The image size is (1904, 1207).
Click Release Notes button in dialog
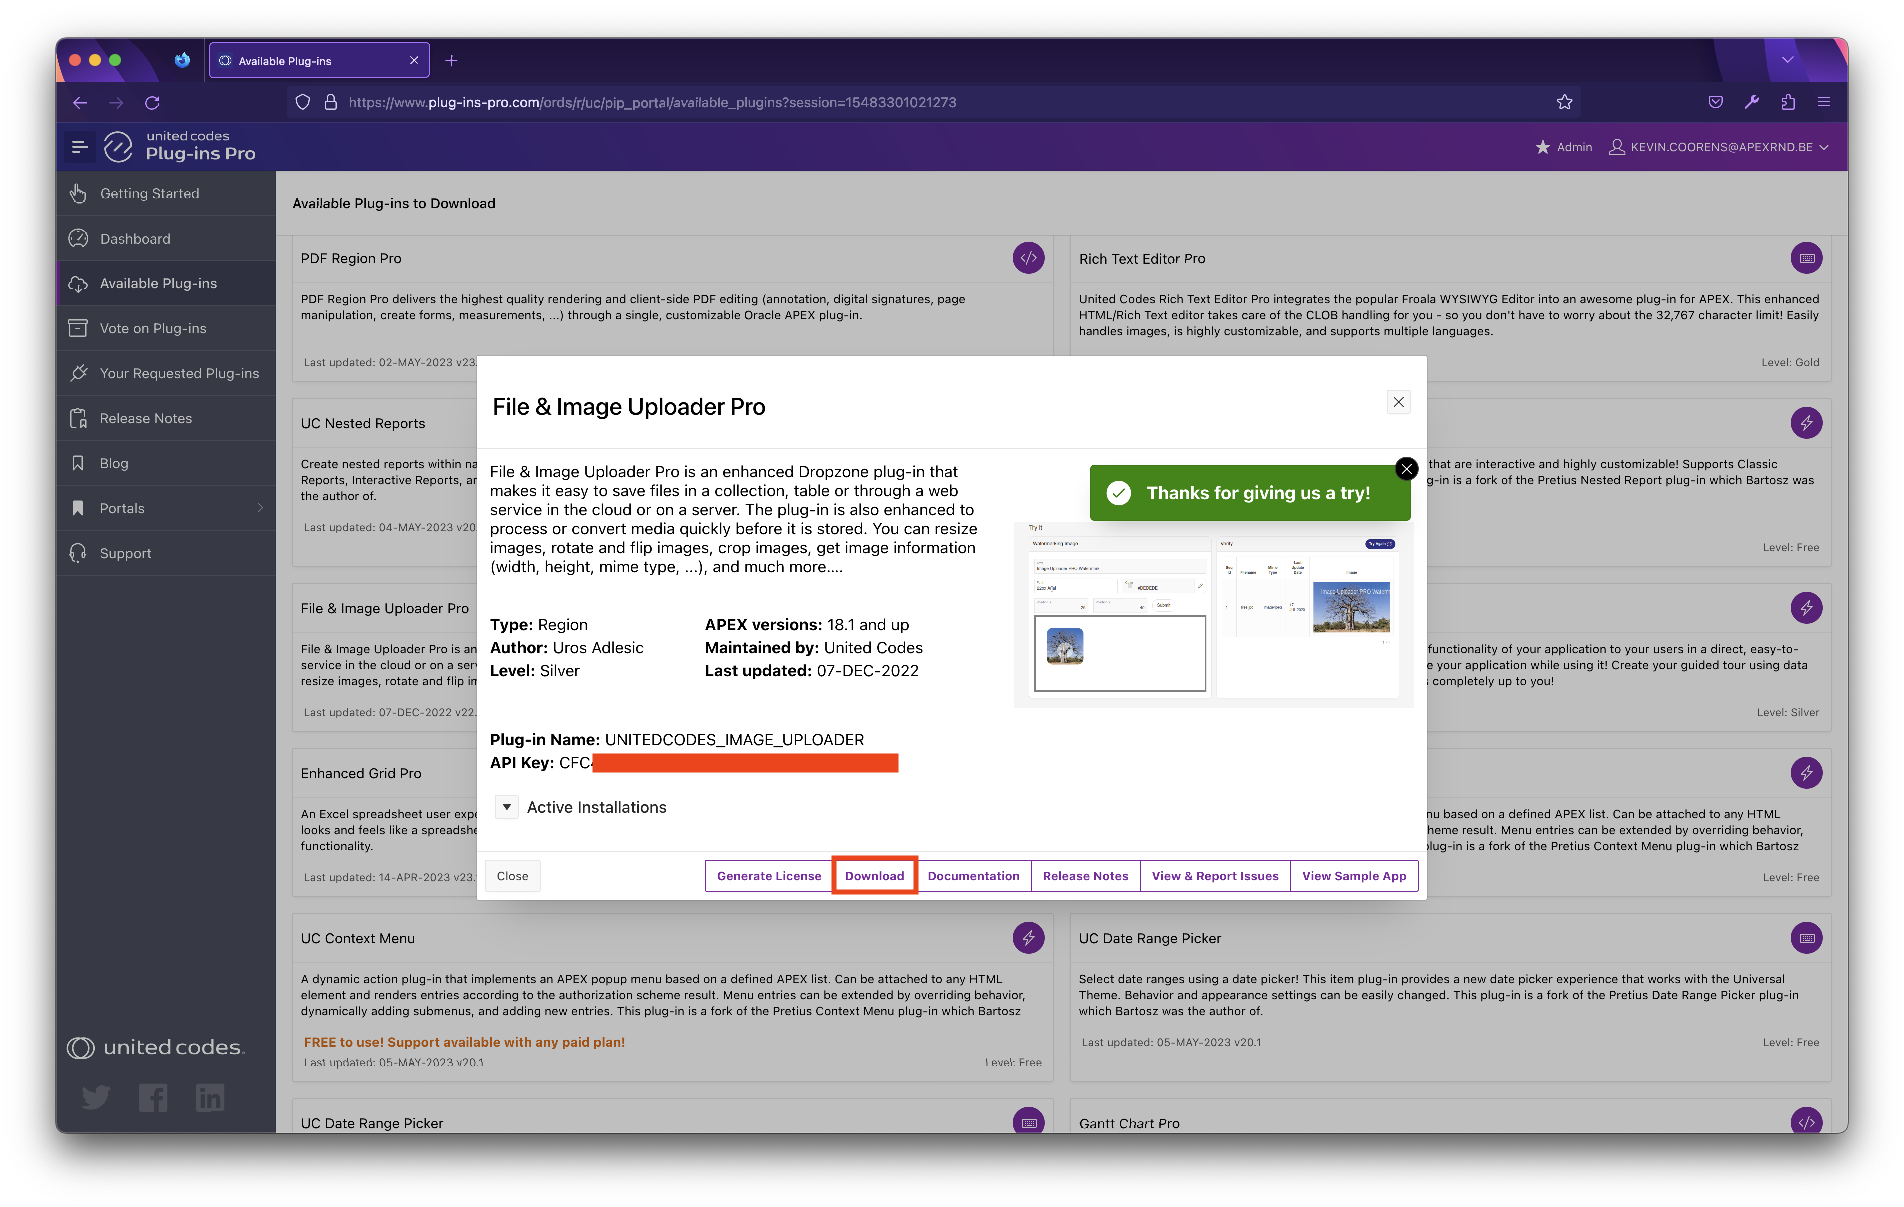1085,876
